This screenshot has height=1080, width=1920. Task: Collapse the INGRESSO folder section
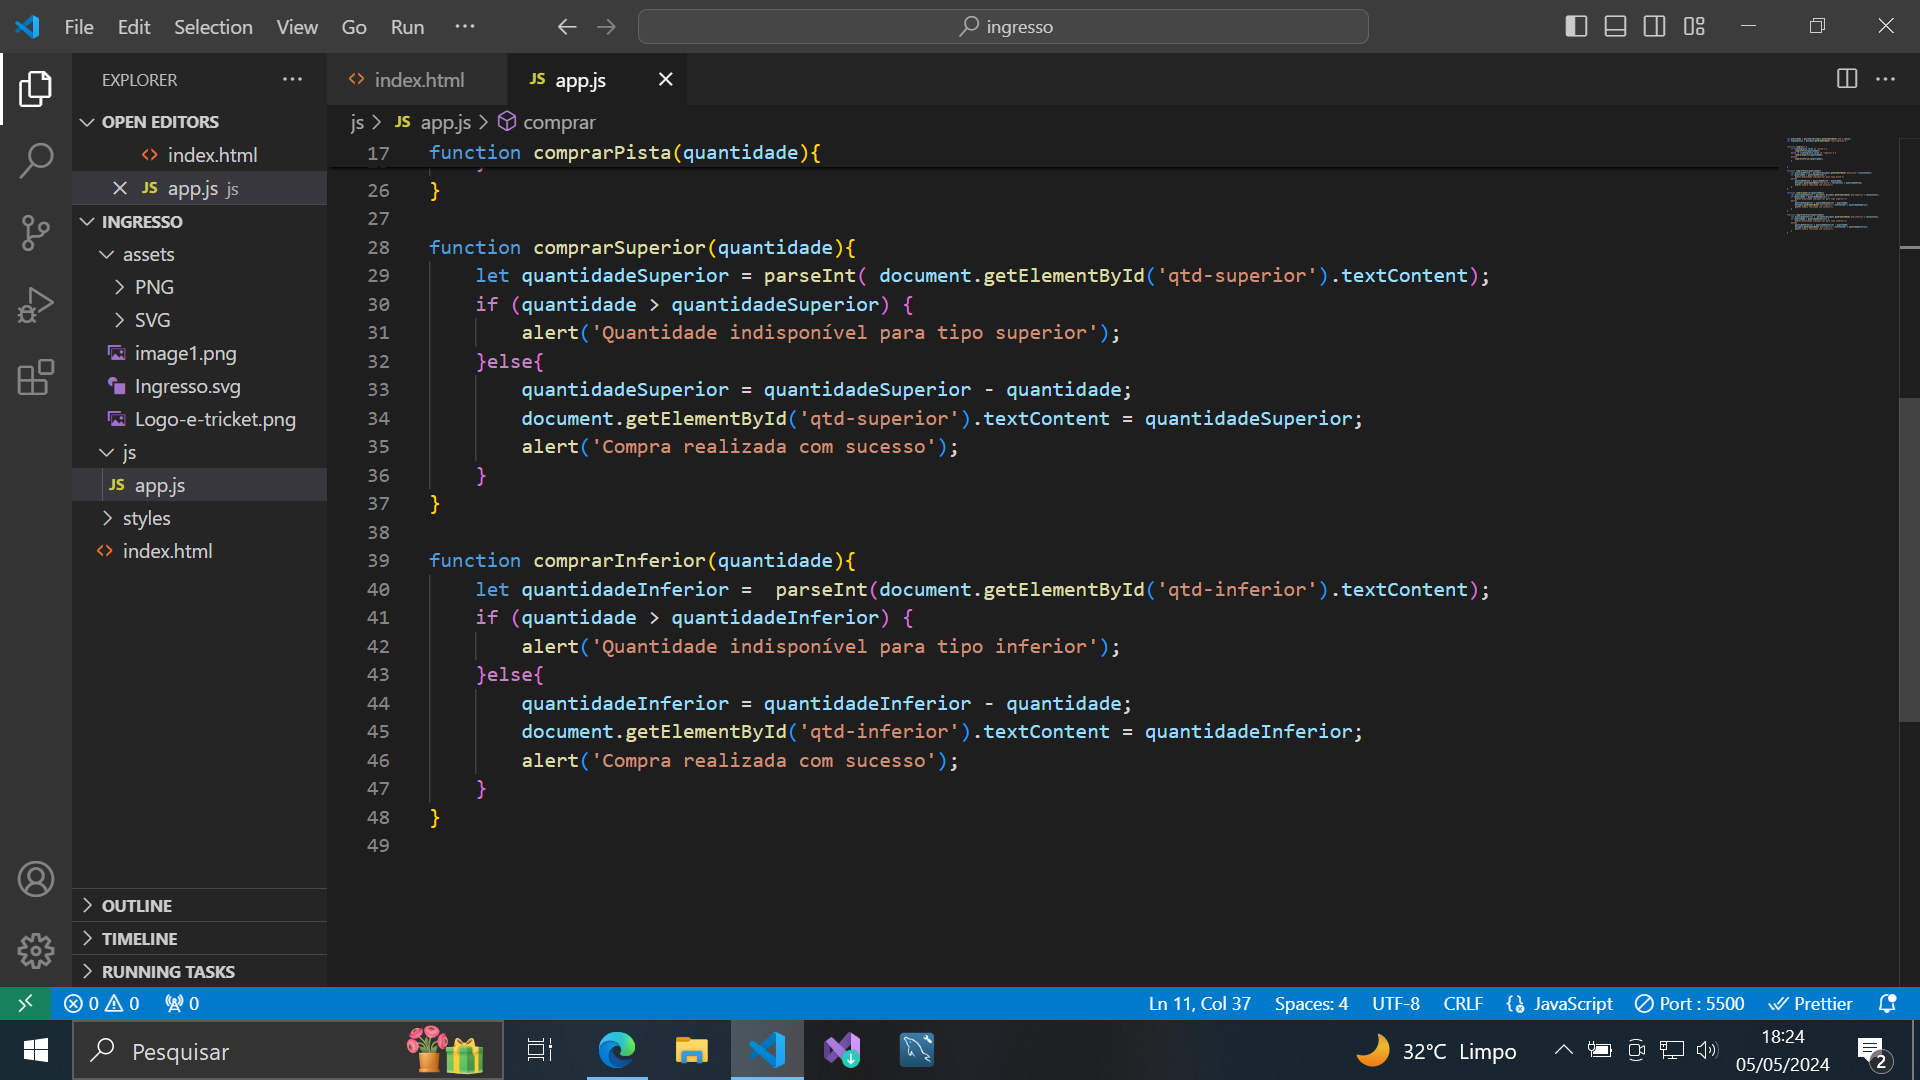tap(200, 222)
